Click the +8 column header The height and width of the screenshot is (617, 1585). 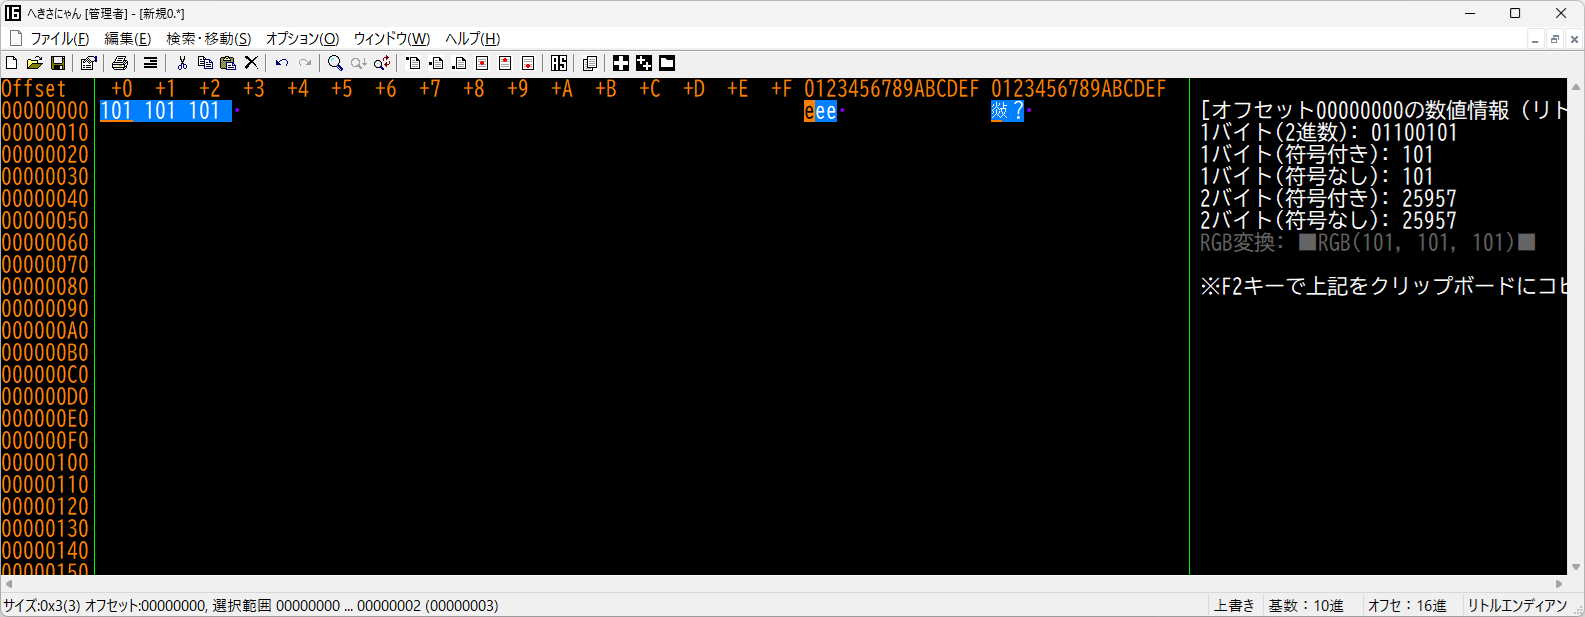tap(473, 89)
